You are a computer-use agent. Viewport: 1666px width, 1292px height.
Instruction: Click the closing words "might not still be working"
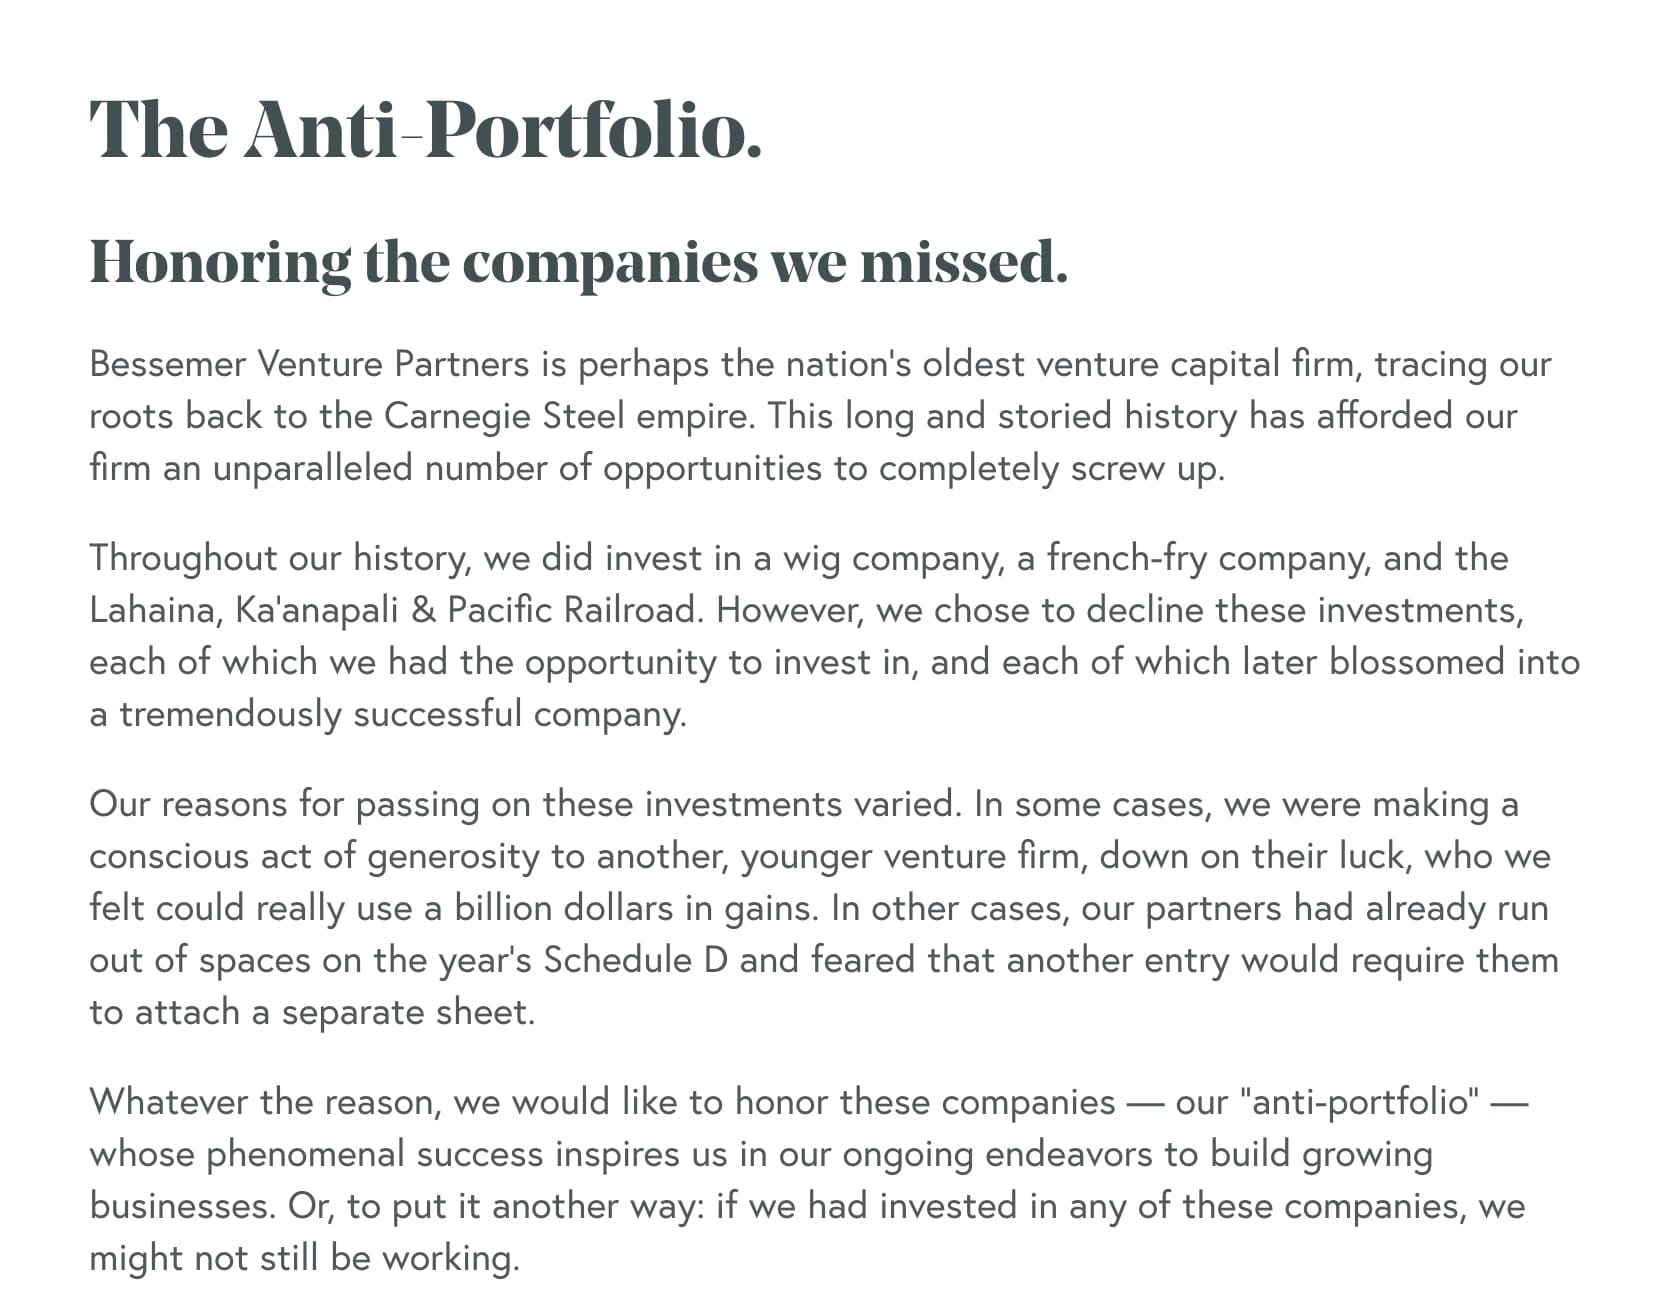304,1258
